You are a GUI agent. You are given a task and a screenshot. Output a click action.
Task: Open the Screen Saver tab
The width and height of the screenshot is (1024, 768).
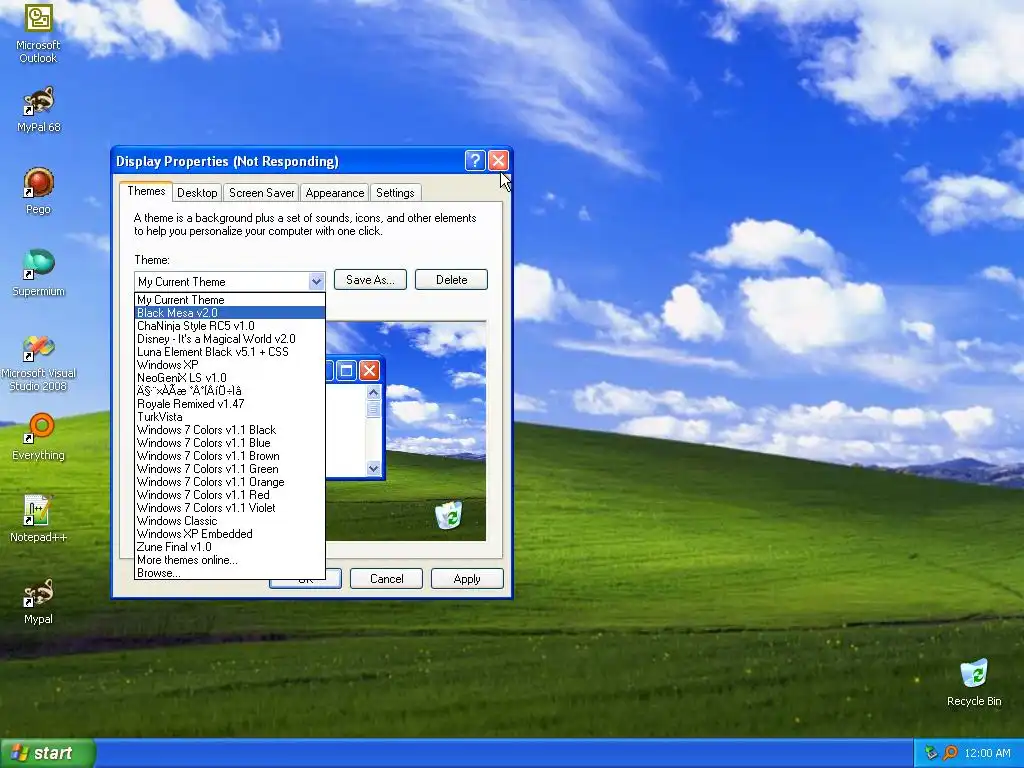[x=261, y=193]
